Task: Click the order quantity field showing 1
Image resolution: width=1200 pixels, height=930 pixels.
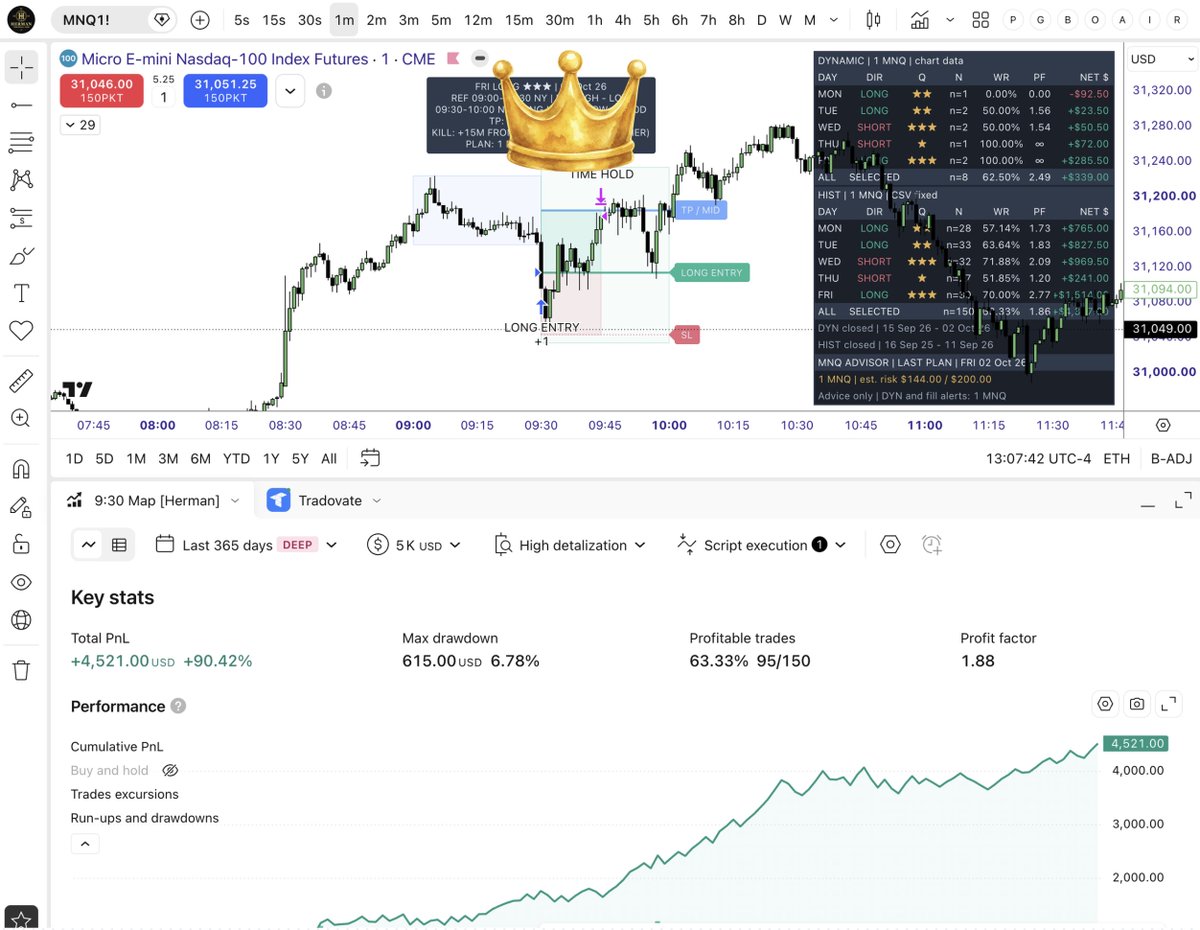Action: point(164,97)
